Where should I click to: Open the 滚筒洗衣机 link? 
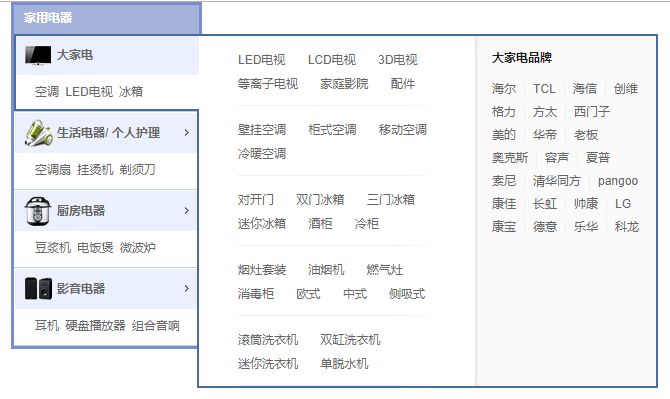click(x=268, y=340)
